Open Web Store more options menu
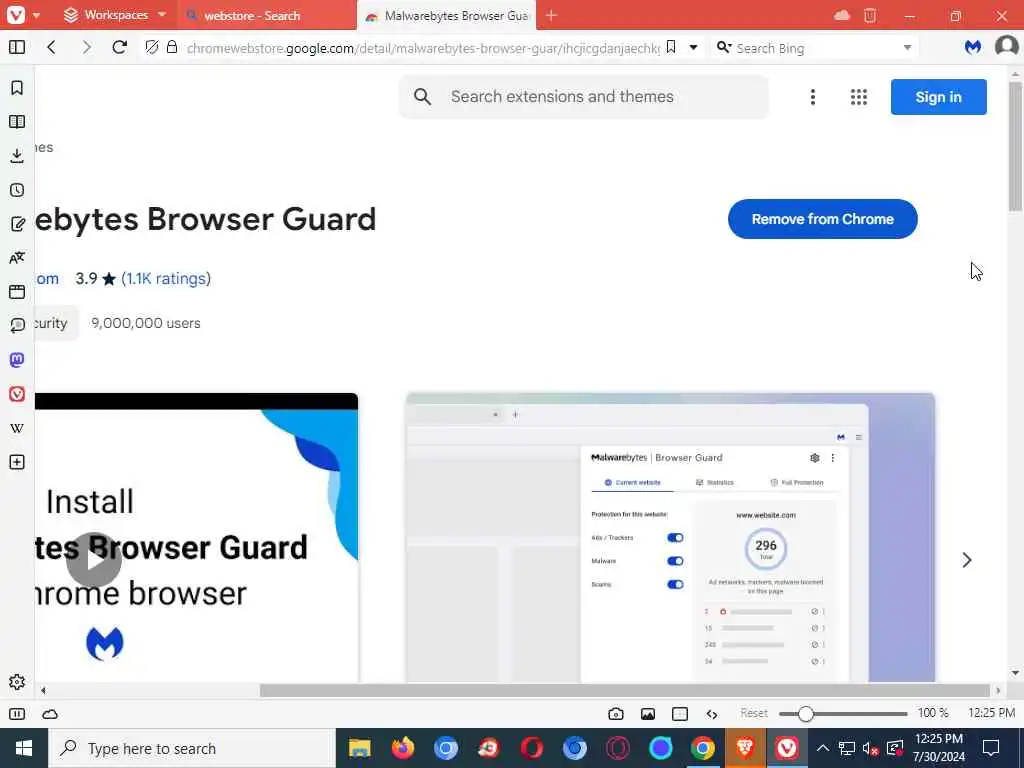The width and height of the screenshot is (1024, 768). [x=812, y=97]
